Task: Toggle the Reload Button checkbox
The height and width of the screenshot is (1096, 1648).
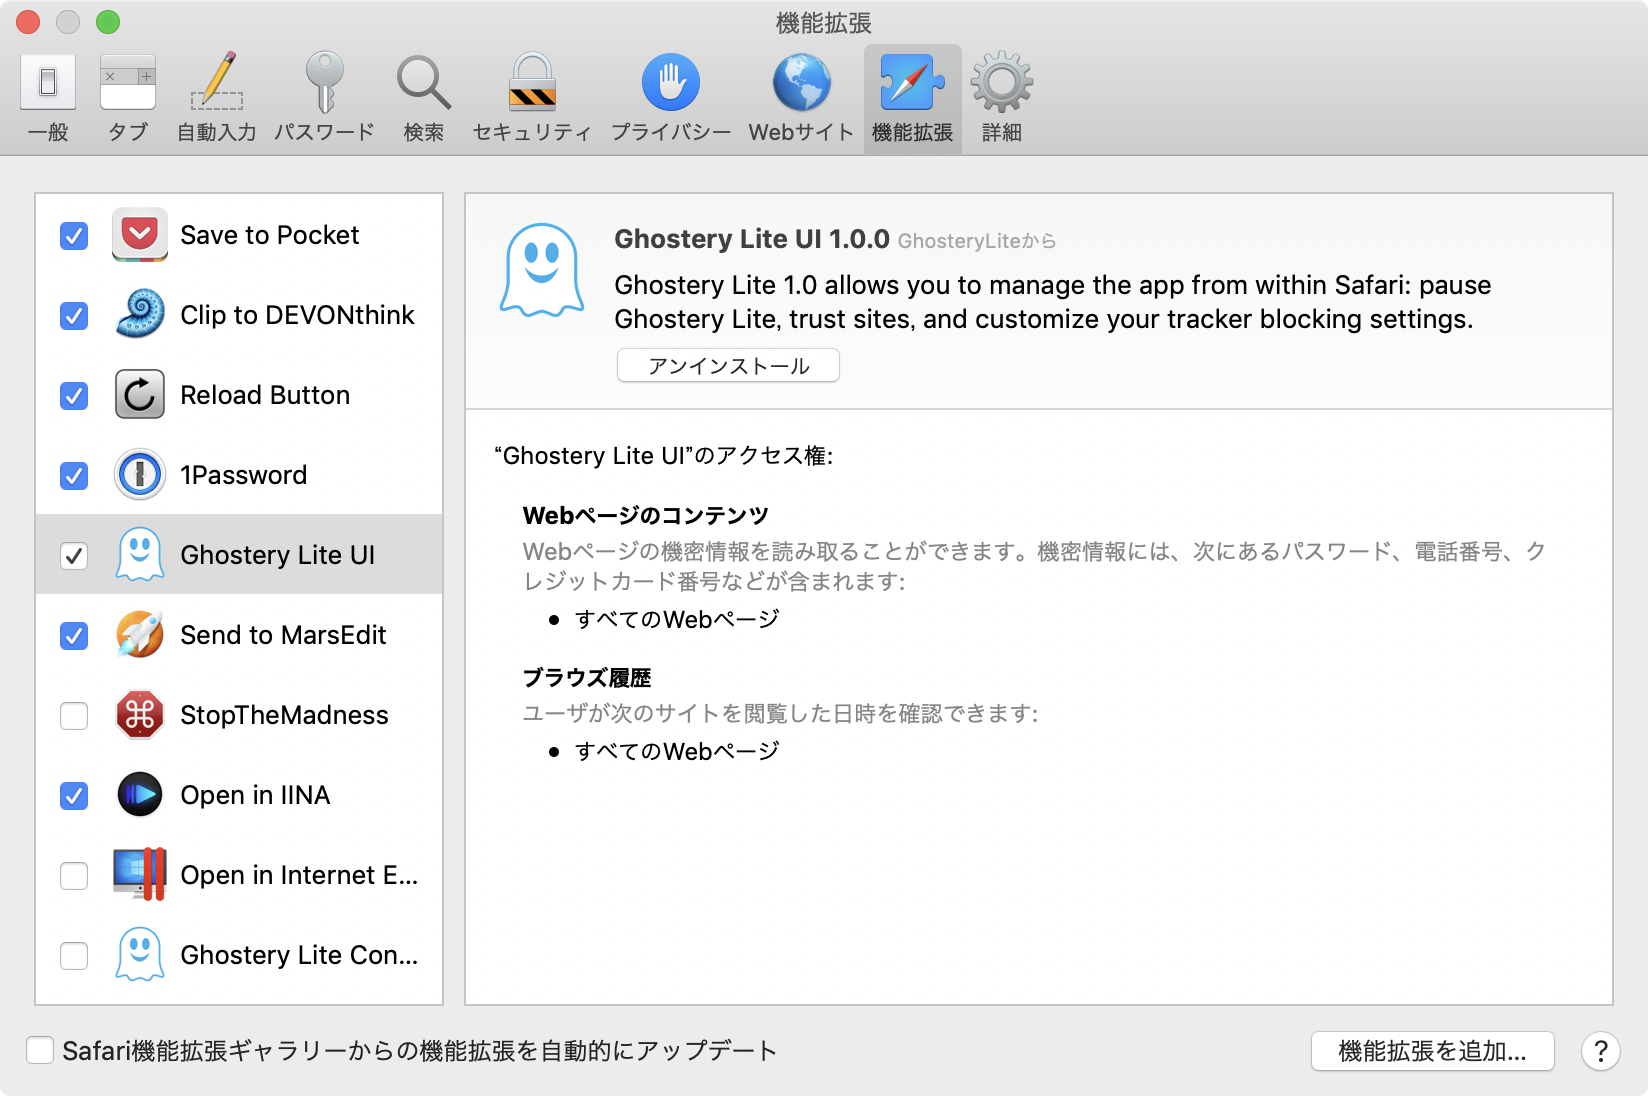Action: [74, 396]
